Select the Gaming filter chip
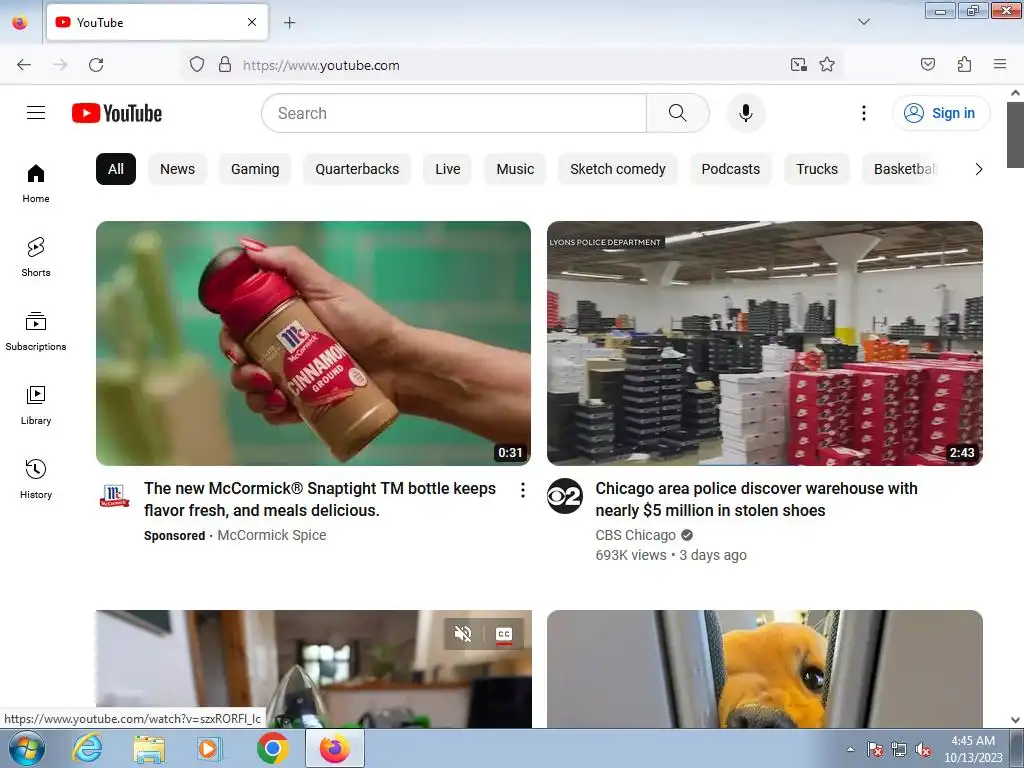 pyautogui.click(x=255, y=169)
